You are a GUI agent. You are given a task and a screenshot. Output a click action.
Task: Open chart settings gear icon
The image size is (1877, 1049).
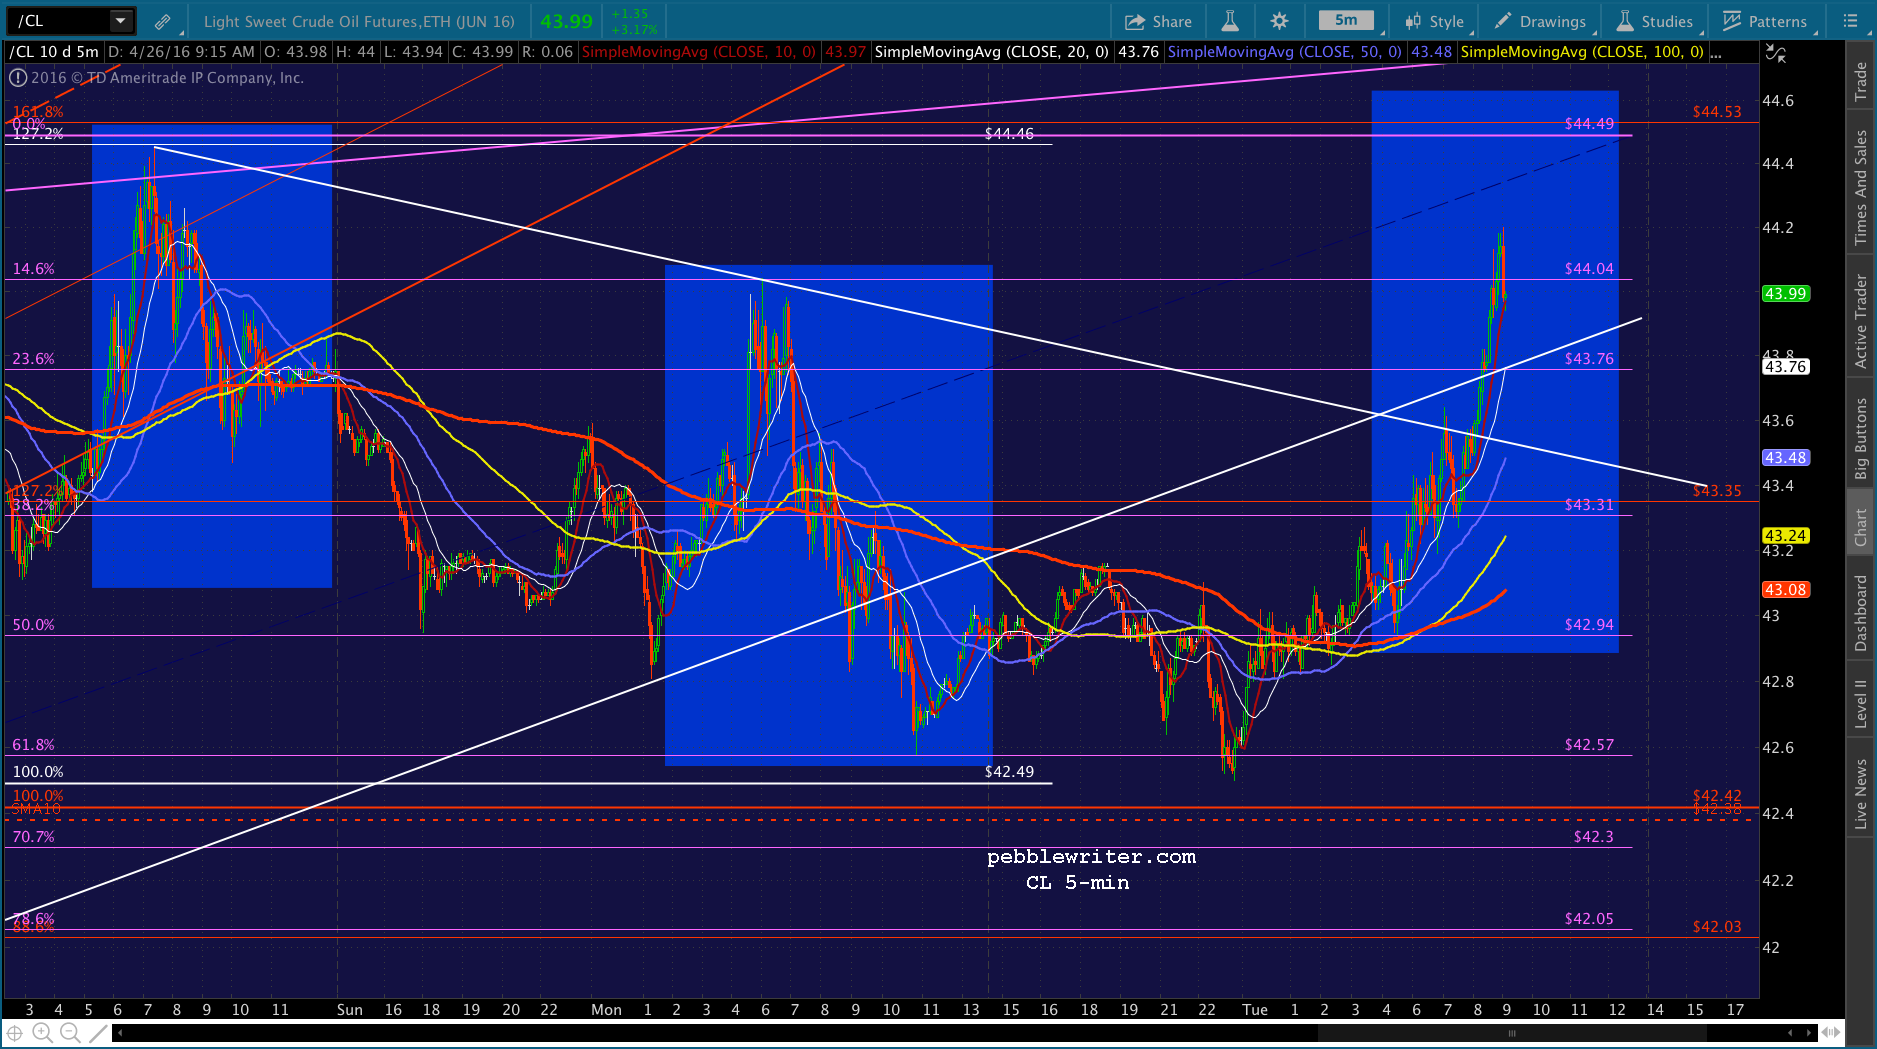coord(1279,21)
